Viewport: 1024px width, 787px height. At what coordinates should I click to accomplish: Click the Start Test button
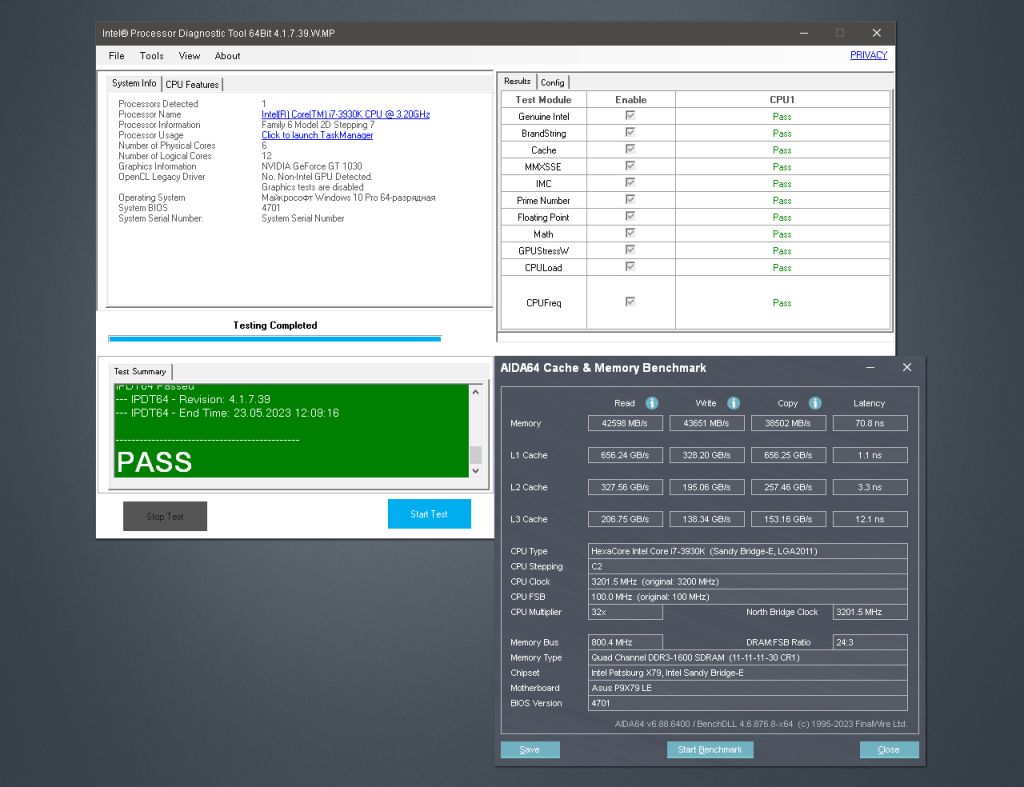[x=429, y=514]
